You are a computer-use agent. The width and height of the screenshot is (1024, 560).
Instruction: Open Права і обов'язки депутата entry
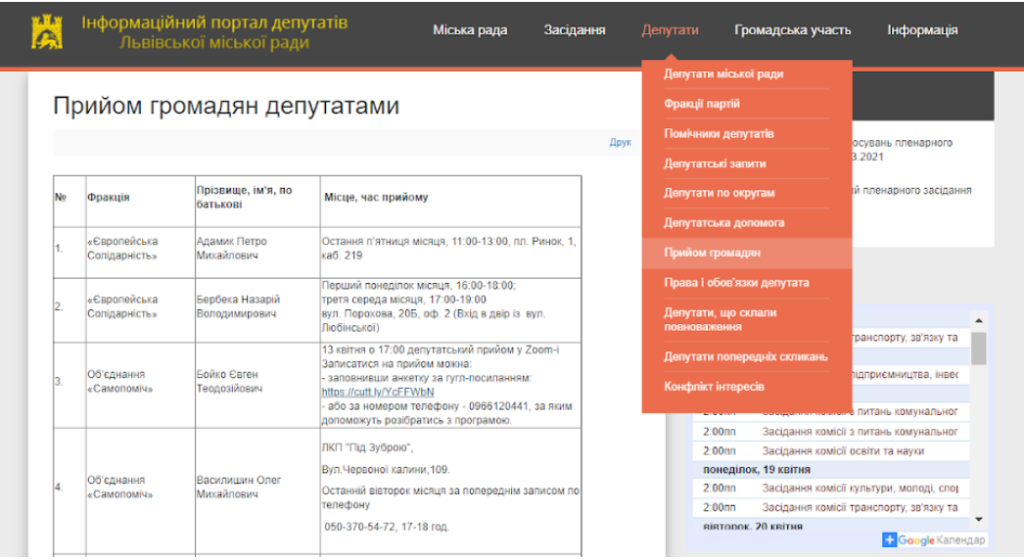(x=736, y=283)
